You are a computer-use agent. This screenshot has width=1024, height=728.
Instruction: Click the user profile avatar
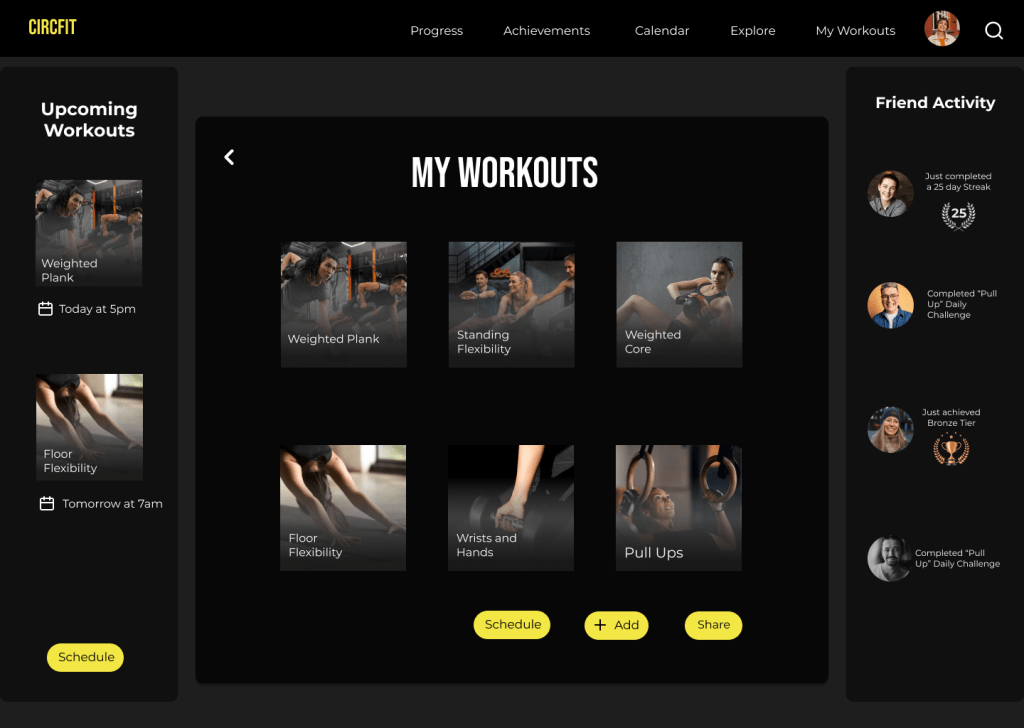(942, 29)
